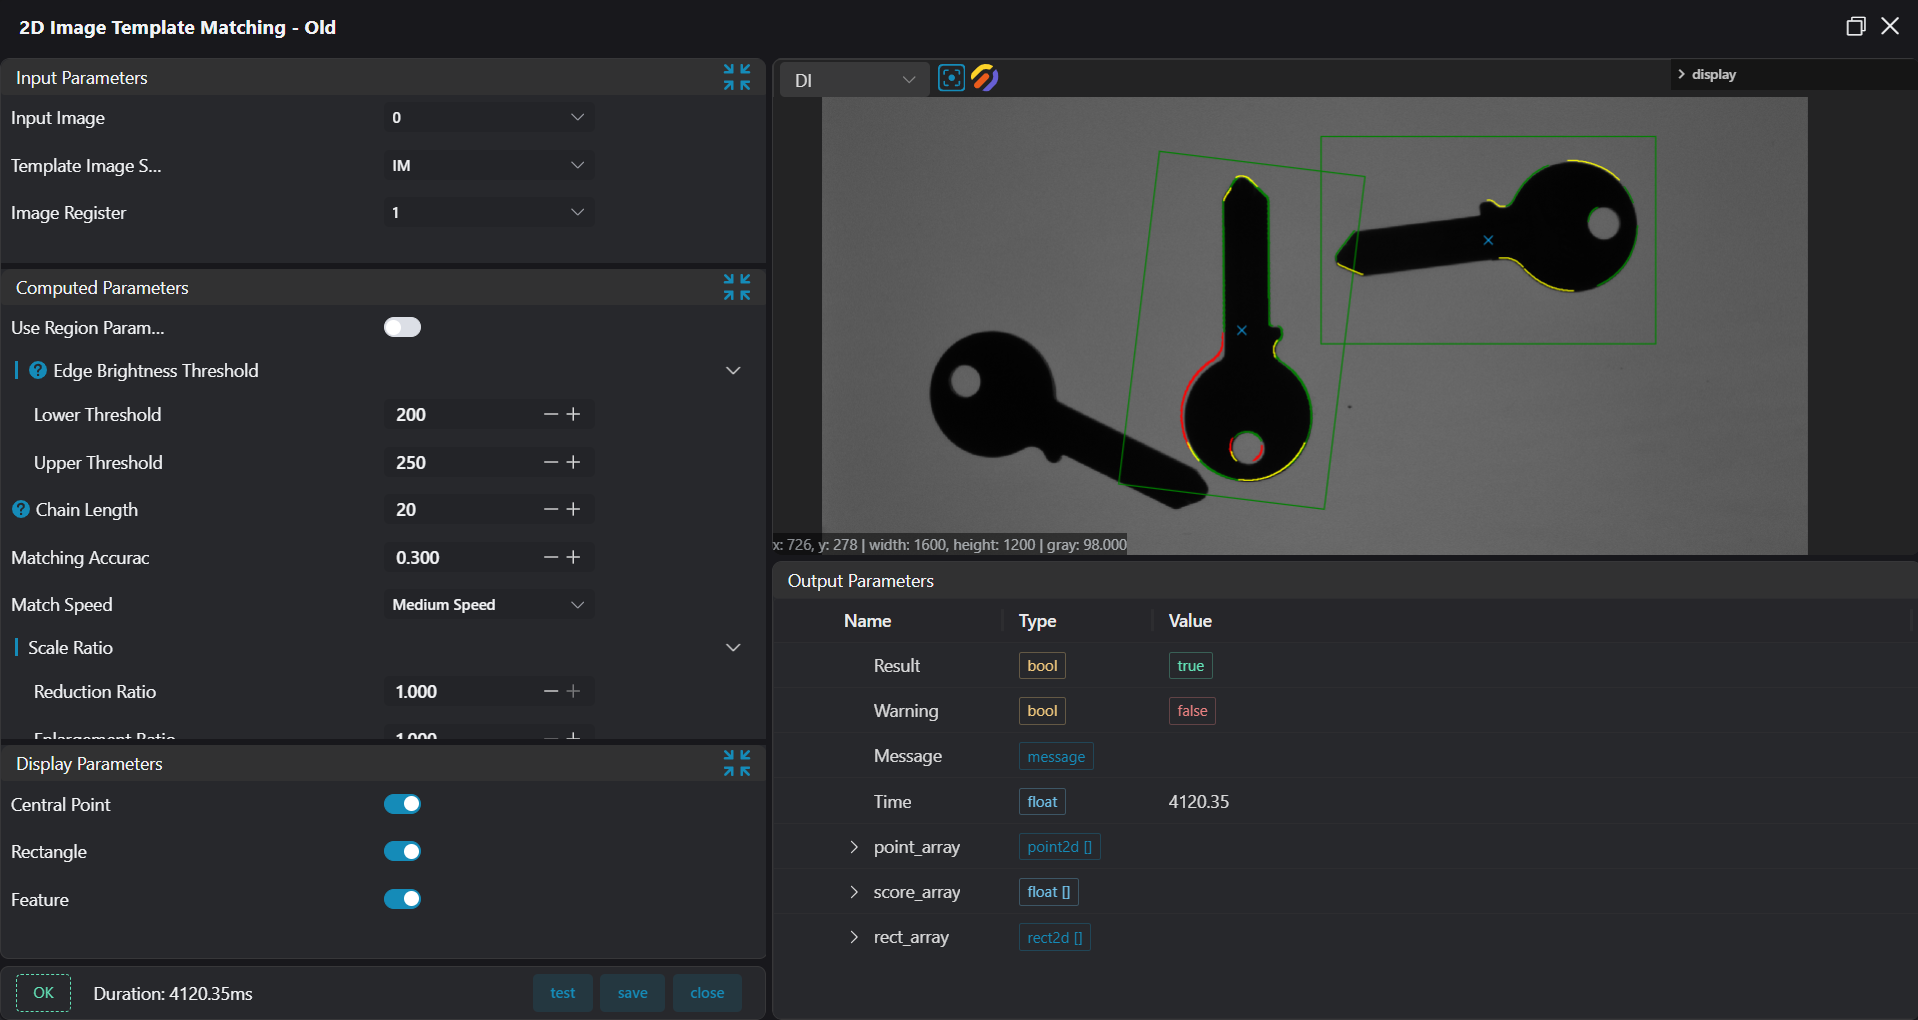
Task: Collapse the Computed Parameters panel
Action: [x=737, y=287]
